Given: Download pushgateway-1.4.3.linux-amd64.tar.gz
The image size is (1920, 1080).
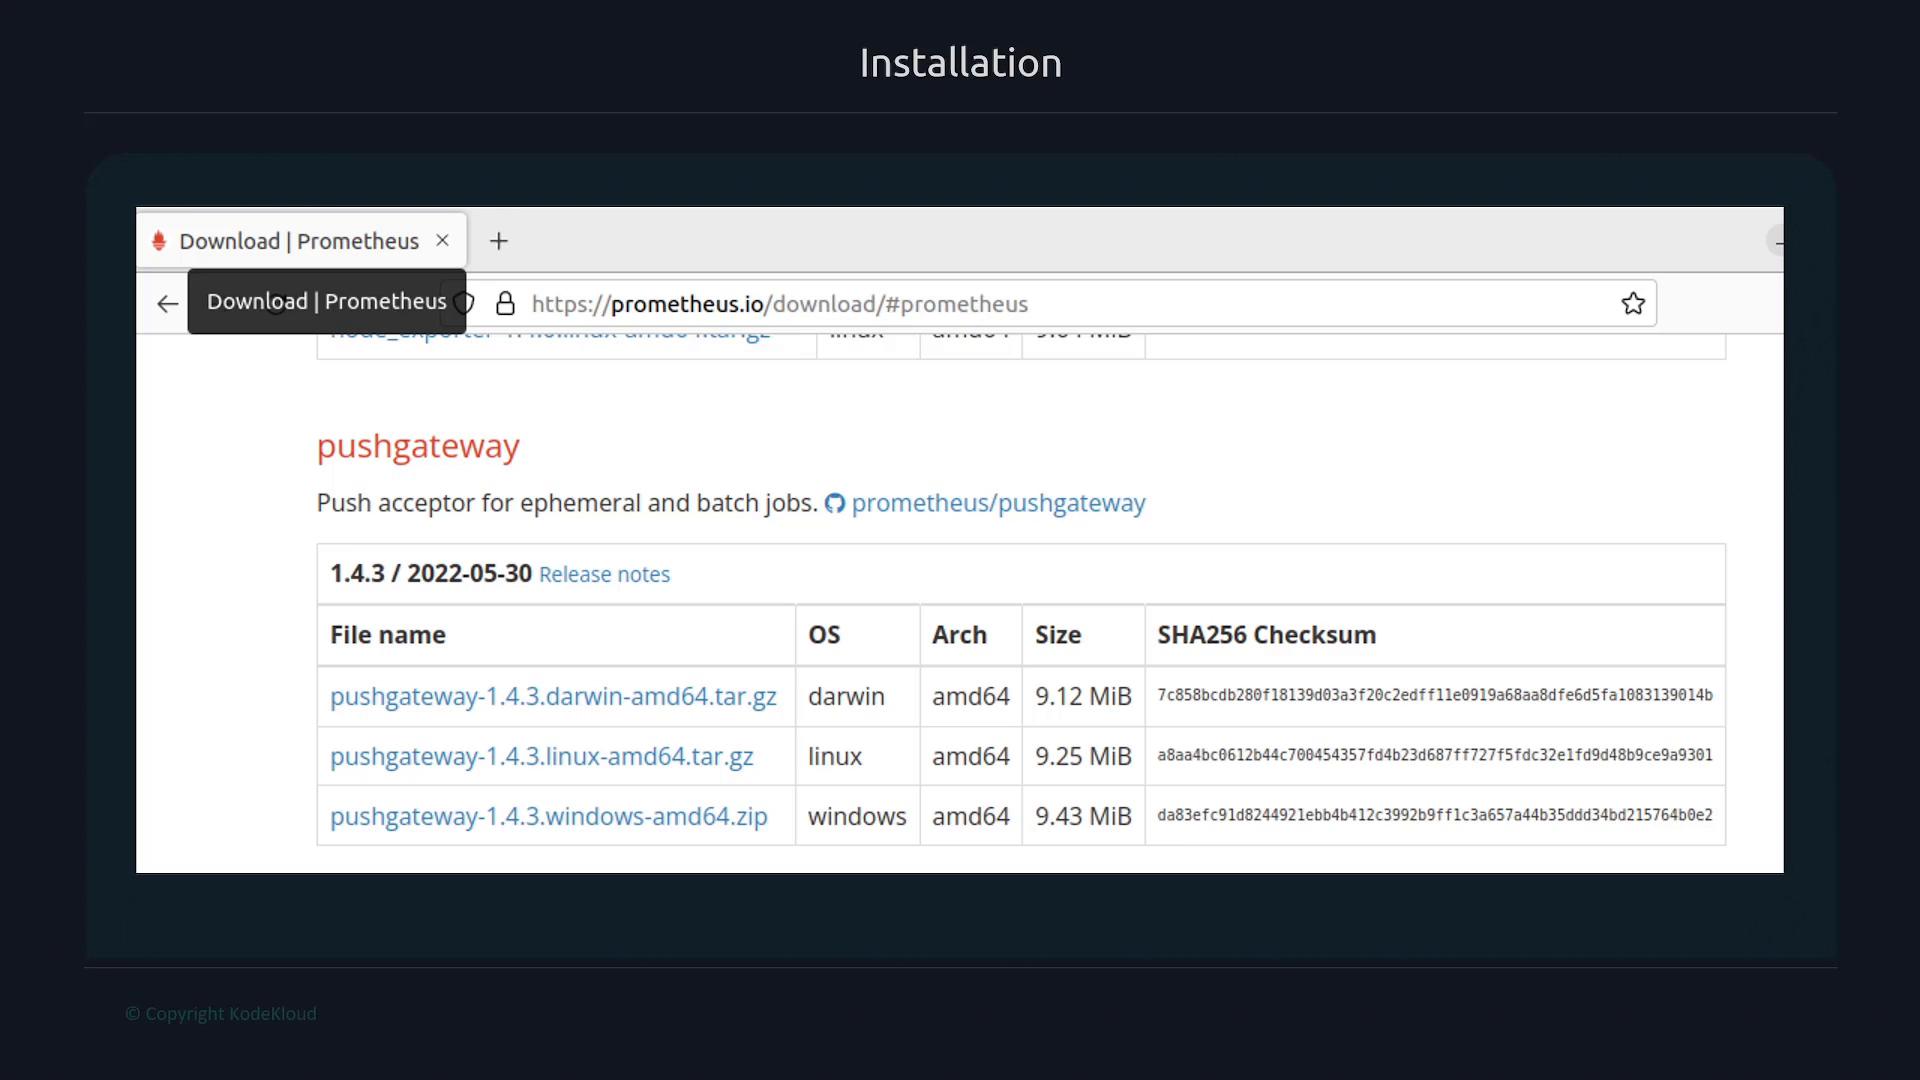Looking at the screenshot, I should click(x=541, y=757).
